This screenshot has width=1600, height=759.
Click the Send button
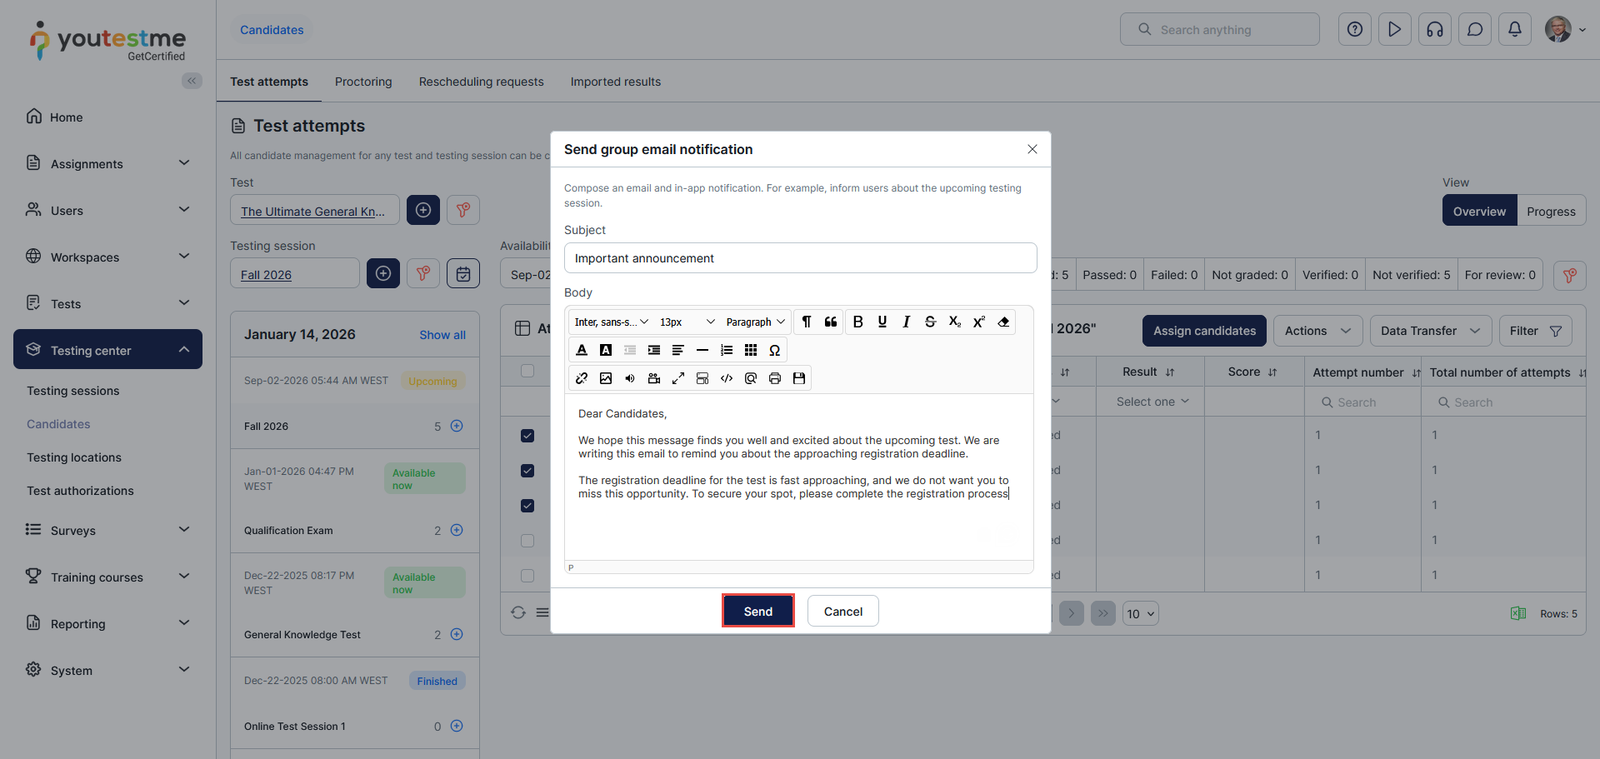[758, 611]
